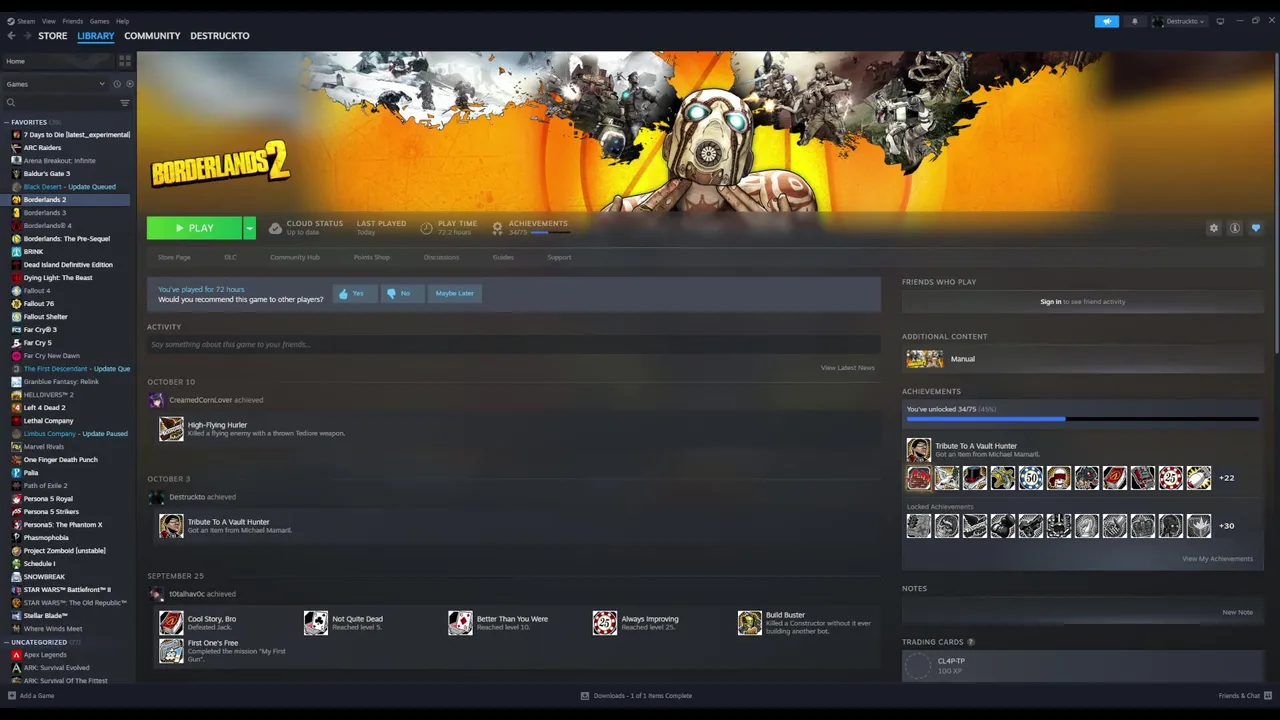Viewport: 1280px width, 720px height.
Task: Open the Games menu in the menu bar
Action: (99, 21)
